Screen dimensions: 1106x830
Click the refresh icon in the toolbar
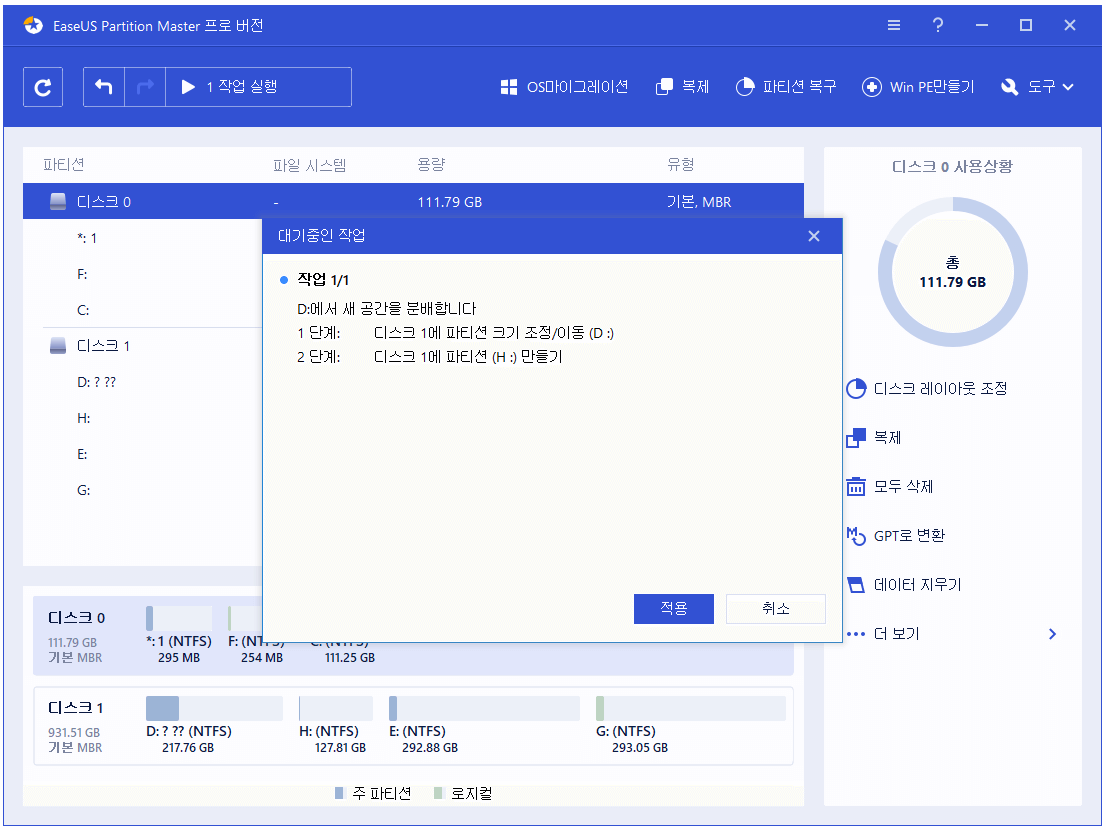pos(43,87)
